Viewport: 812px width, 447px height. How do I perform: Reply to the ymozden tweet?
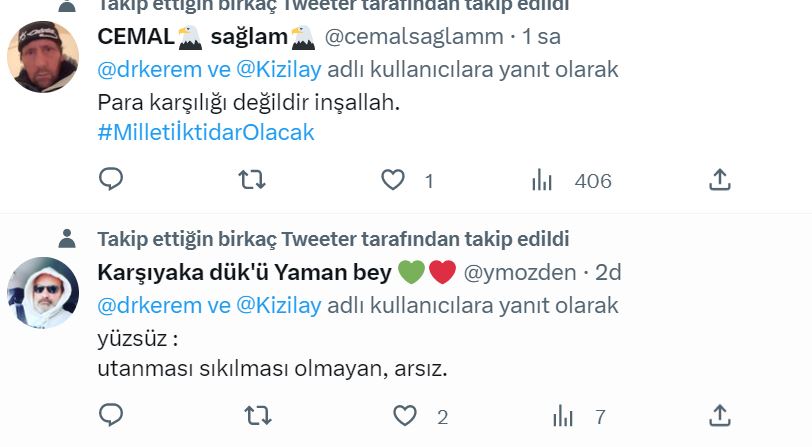pos(111,415)
